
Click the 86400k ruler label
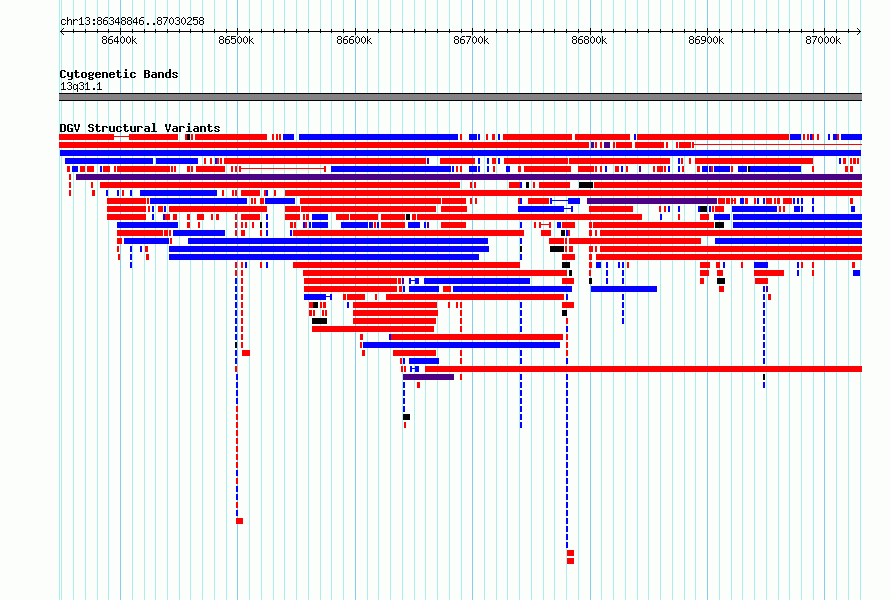(119, 40)
